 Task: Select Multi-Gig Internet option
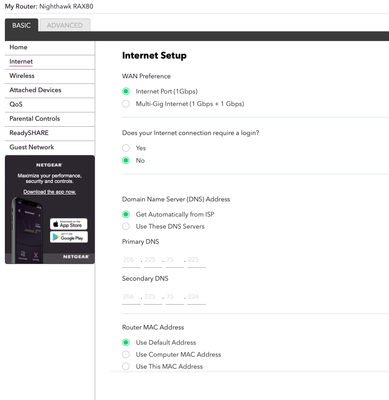coord(126,104)
